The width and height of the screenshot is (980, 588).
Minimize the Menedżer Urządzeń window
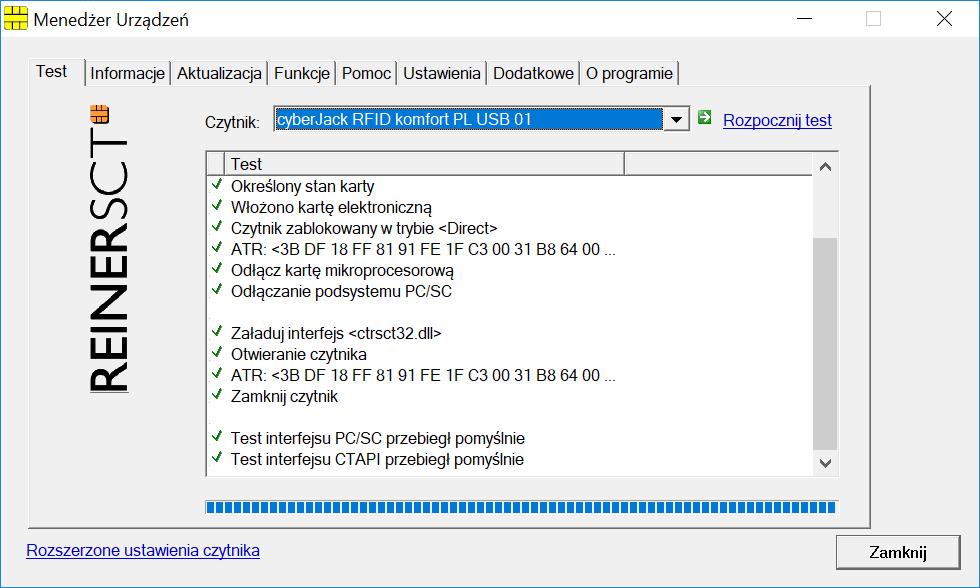tap(804, 19)
